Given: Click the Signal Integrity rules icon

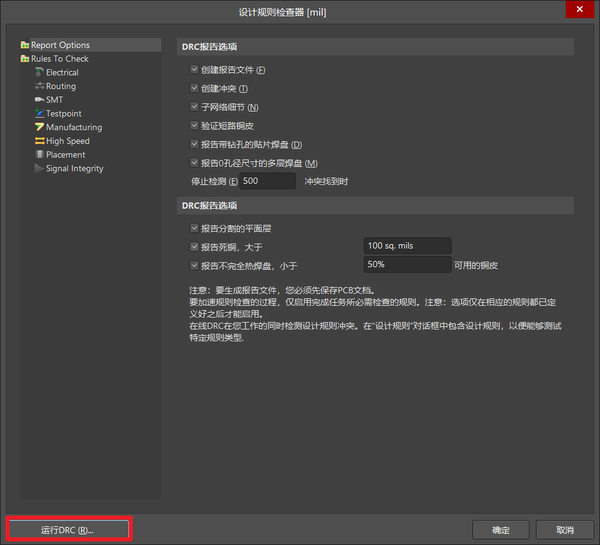Looking at the screenshot, I should tap(39, 168).
